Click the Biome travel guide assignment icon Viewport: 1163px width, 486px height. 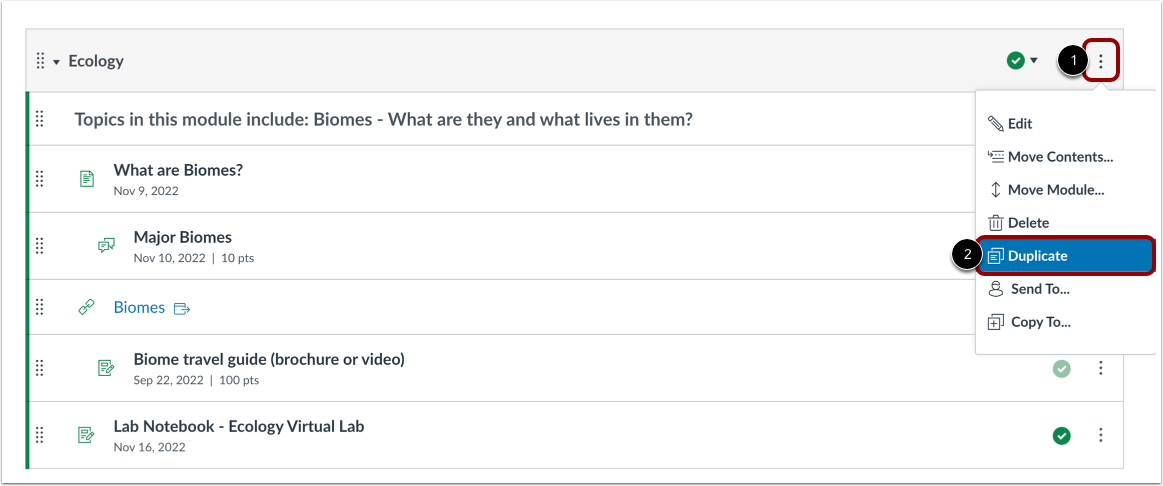(107, 368)
